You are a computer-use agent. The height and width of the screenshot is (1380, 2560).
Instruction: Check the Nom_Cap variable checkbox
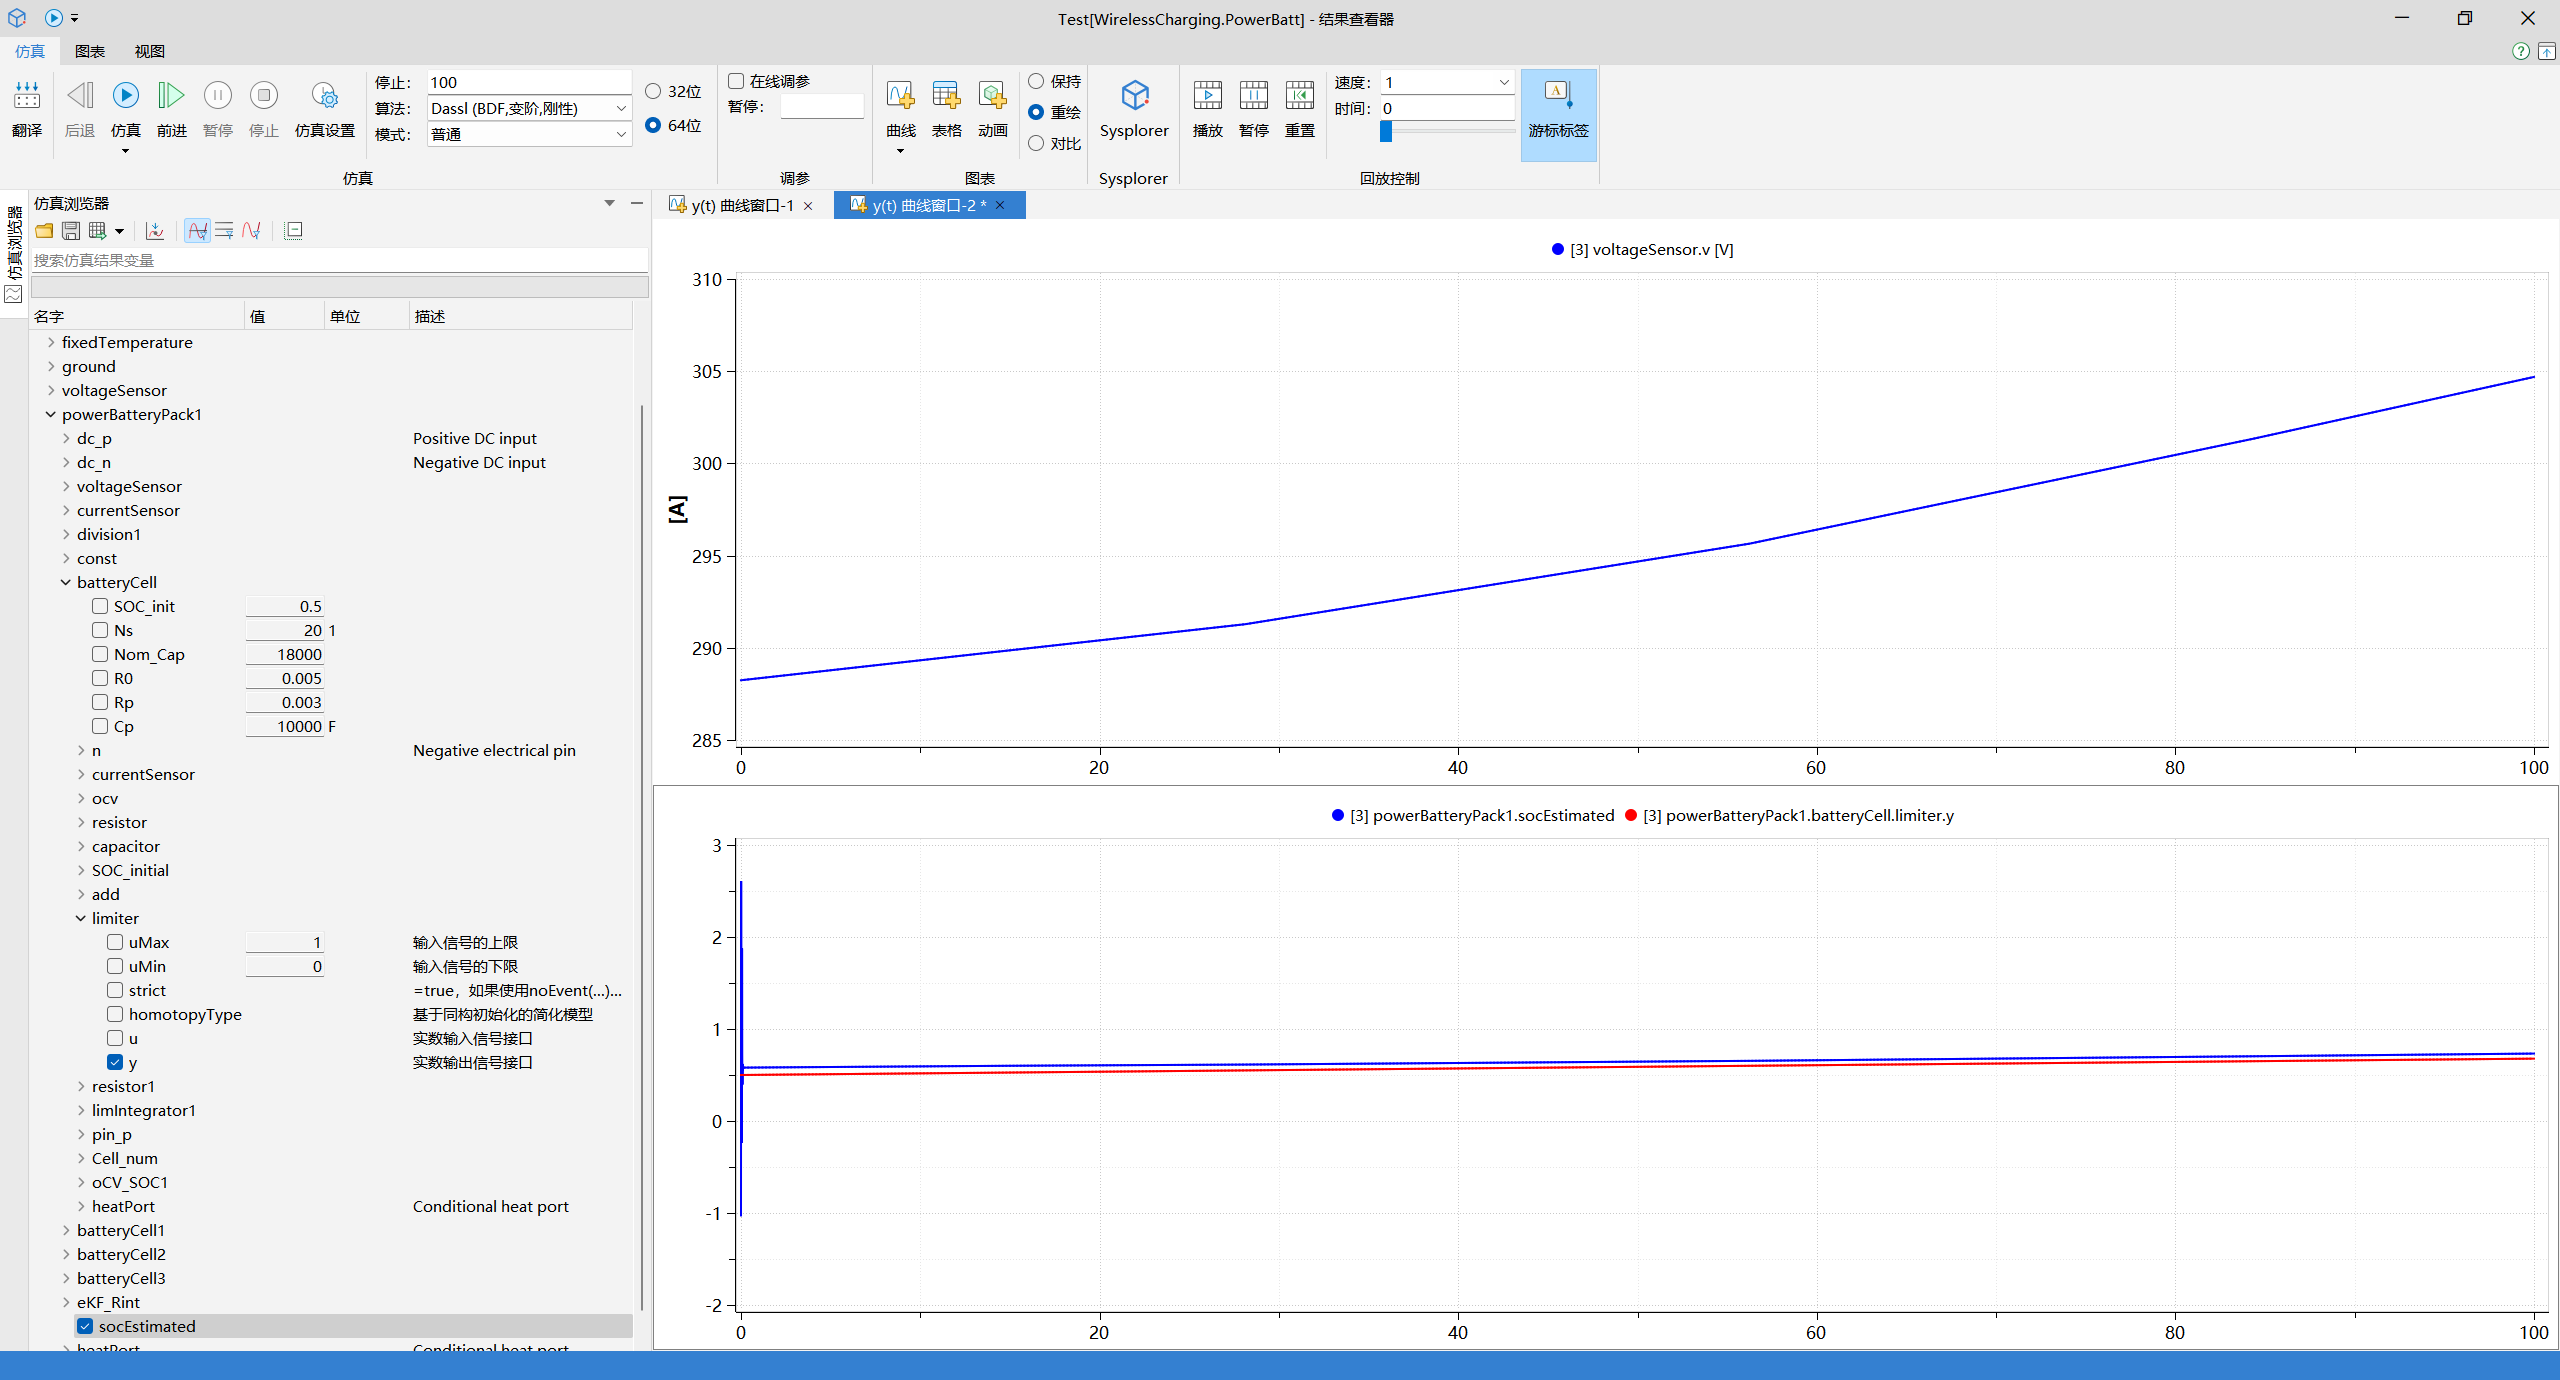point(100,654)
